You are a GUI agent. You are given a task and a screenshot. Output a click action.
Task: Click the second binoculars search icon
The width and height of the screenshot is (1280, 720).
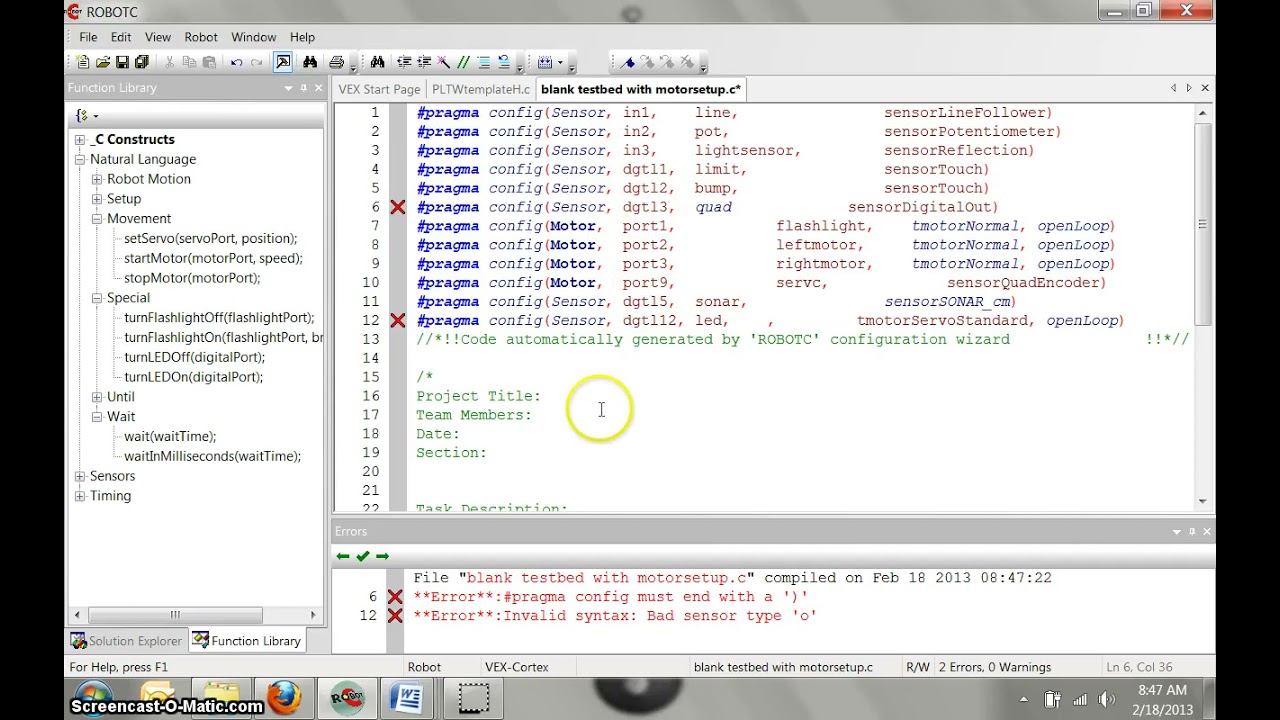(x=377, y=62)
